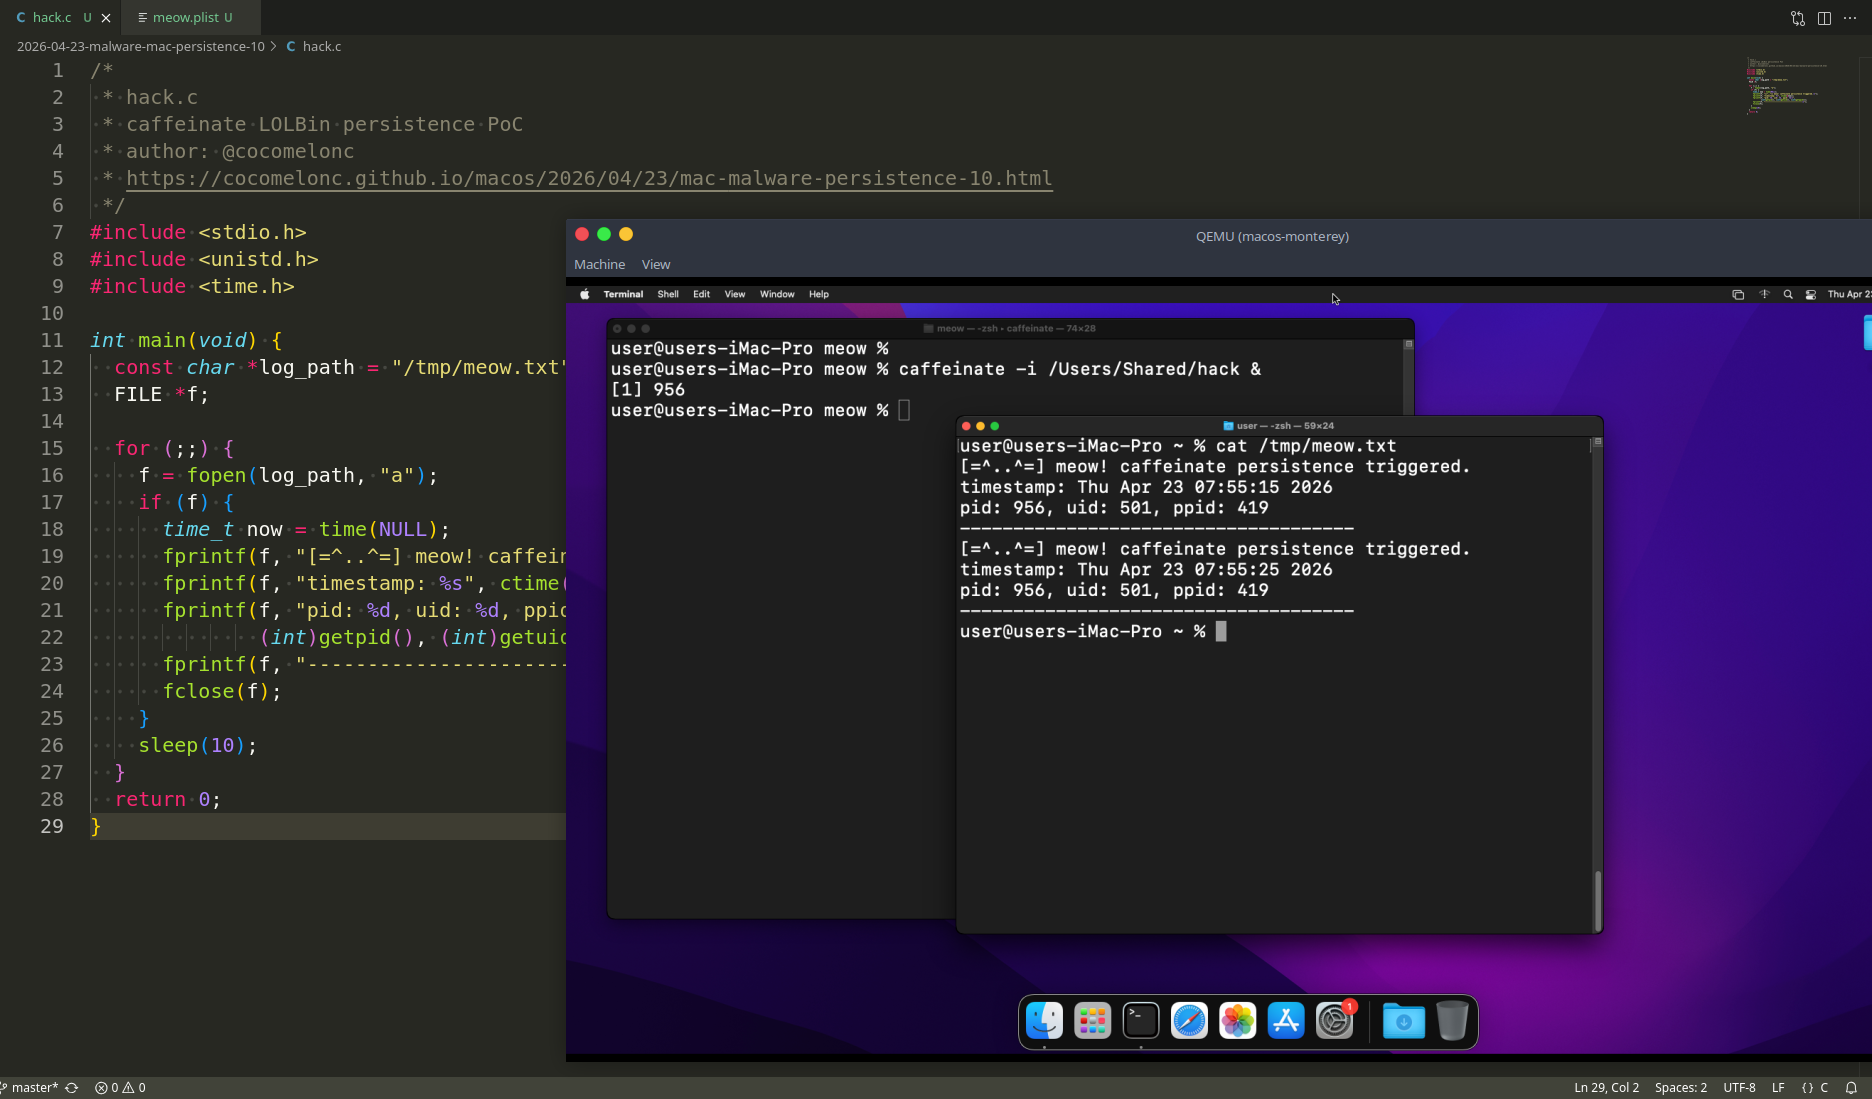Select the LF line ending indicator

(1778, 1087)
